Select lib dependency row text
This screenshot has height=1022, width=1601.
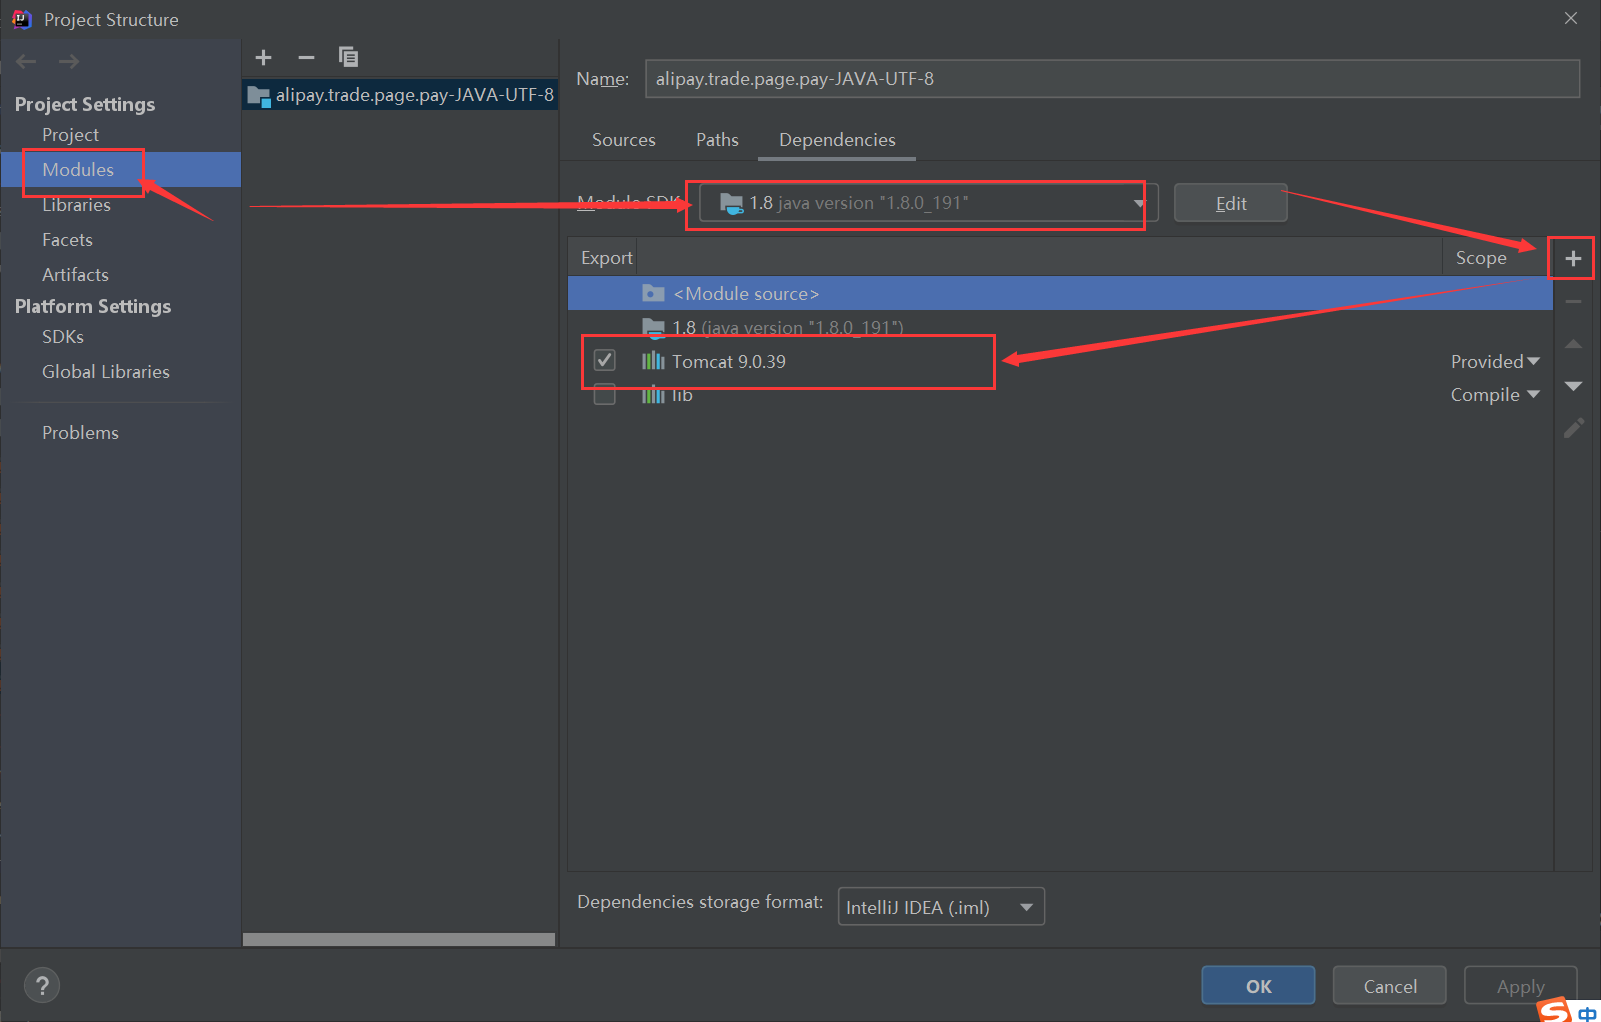click(x=682, y=395)
